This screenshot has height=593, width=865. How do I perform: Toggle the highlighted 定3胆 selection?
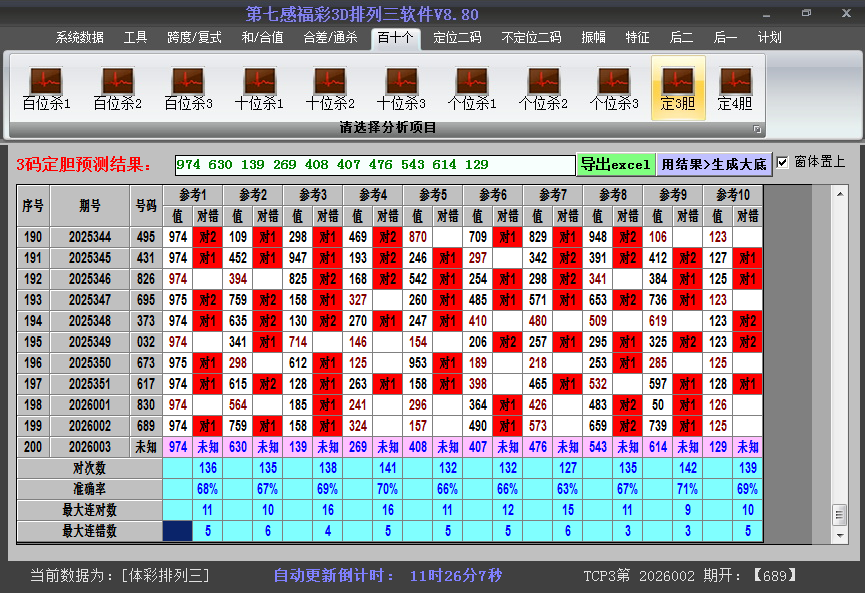(x=678, y=85)
